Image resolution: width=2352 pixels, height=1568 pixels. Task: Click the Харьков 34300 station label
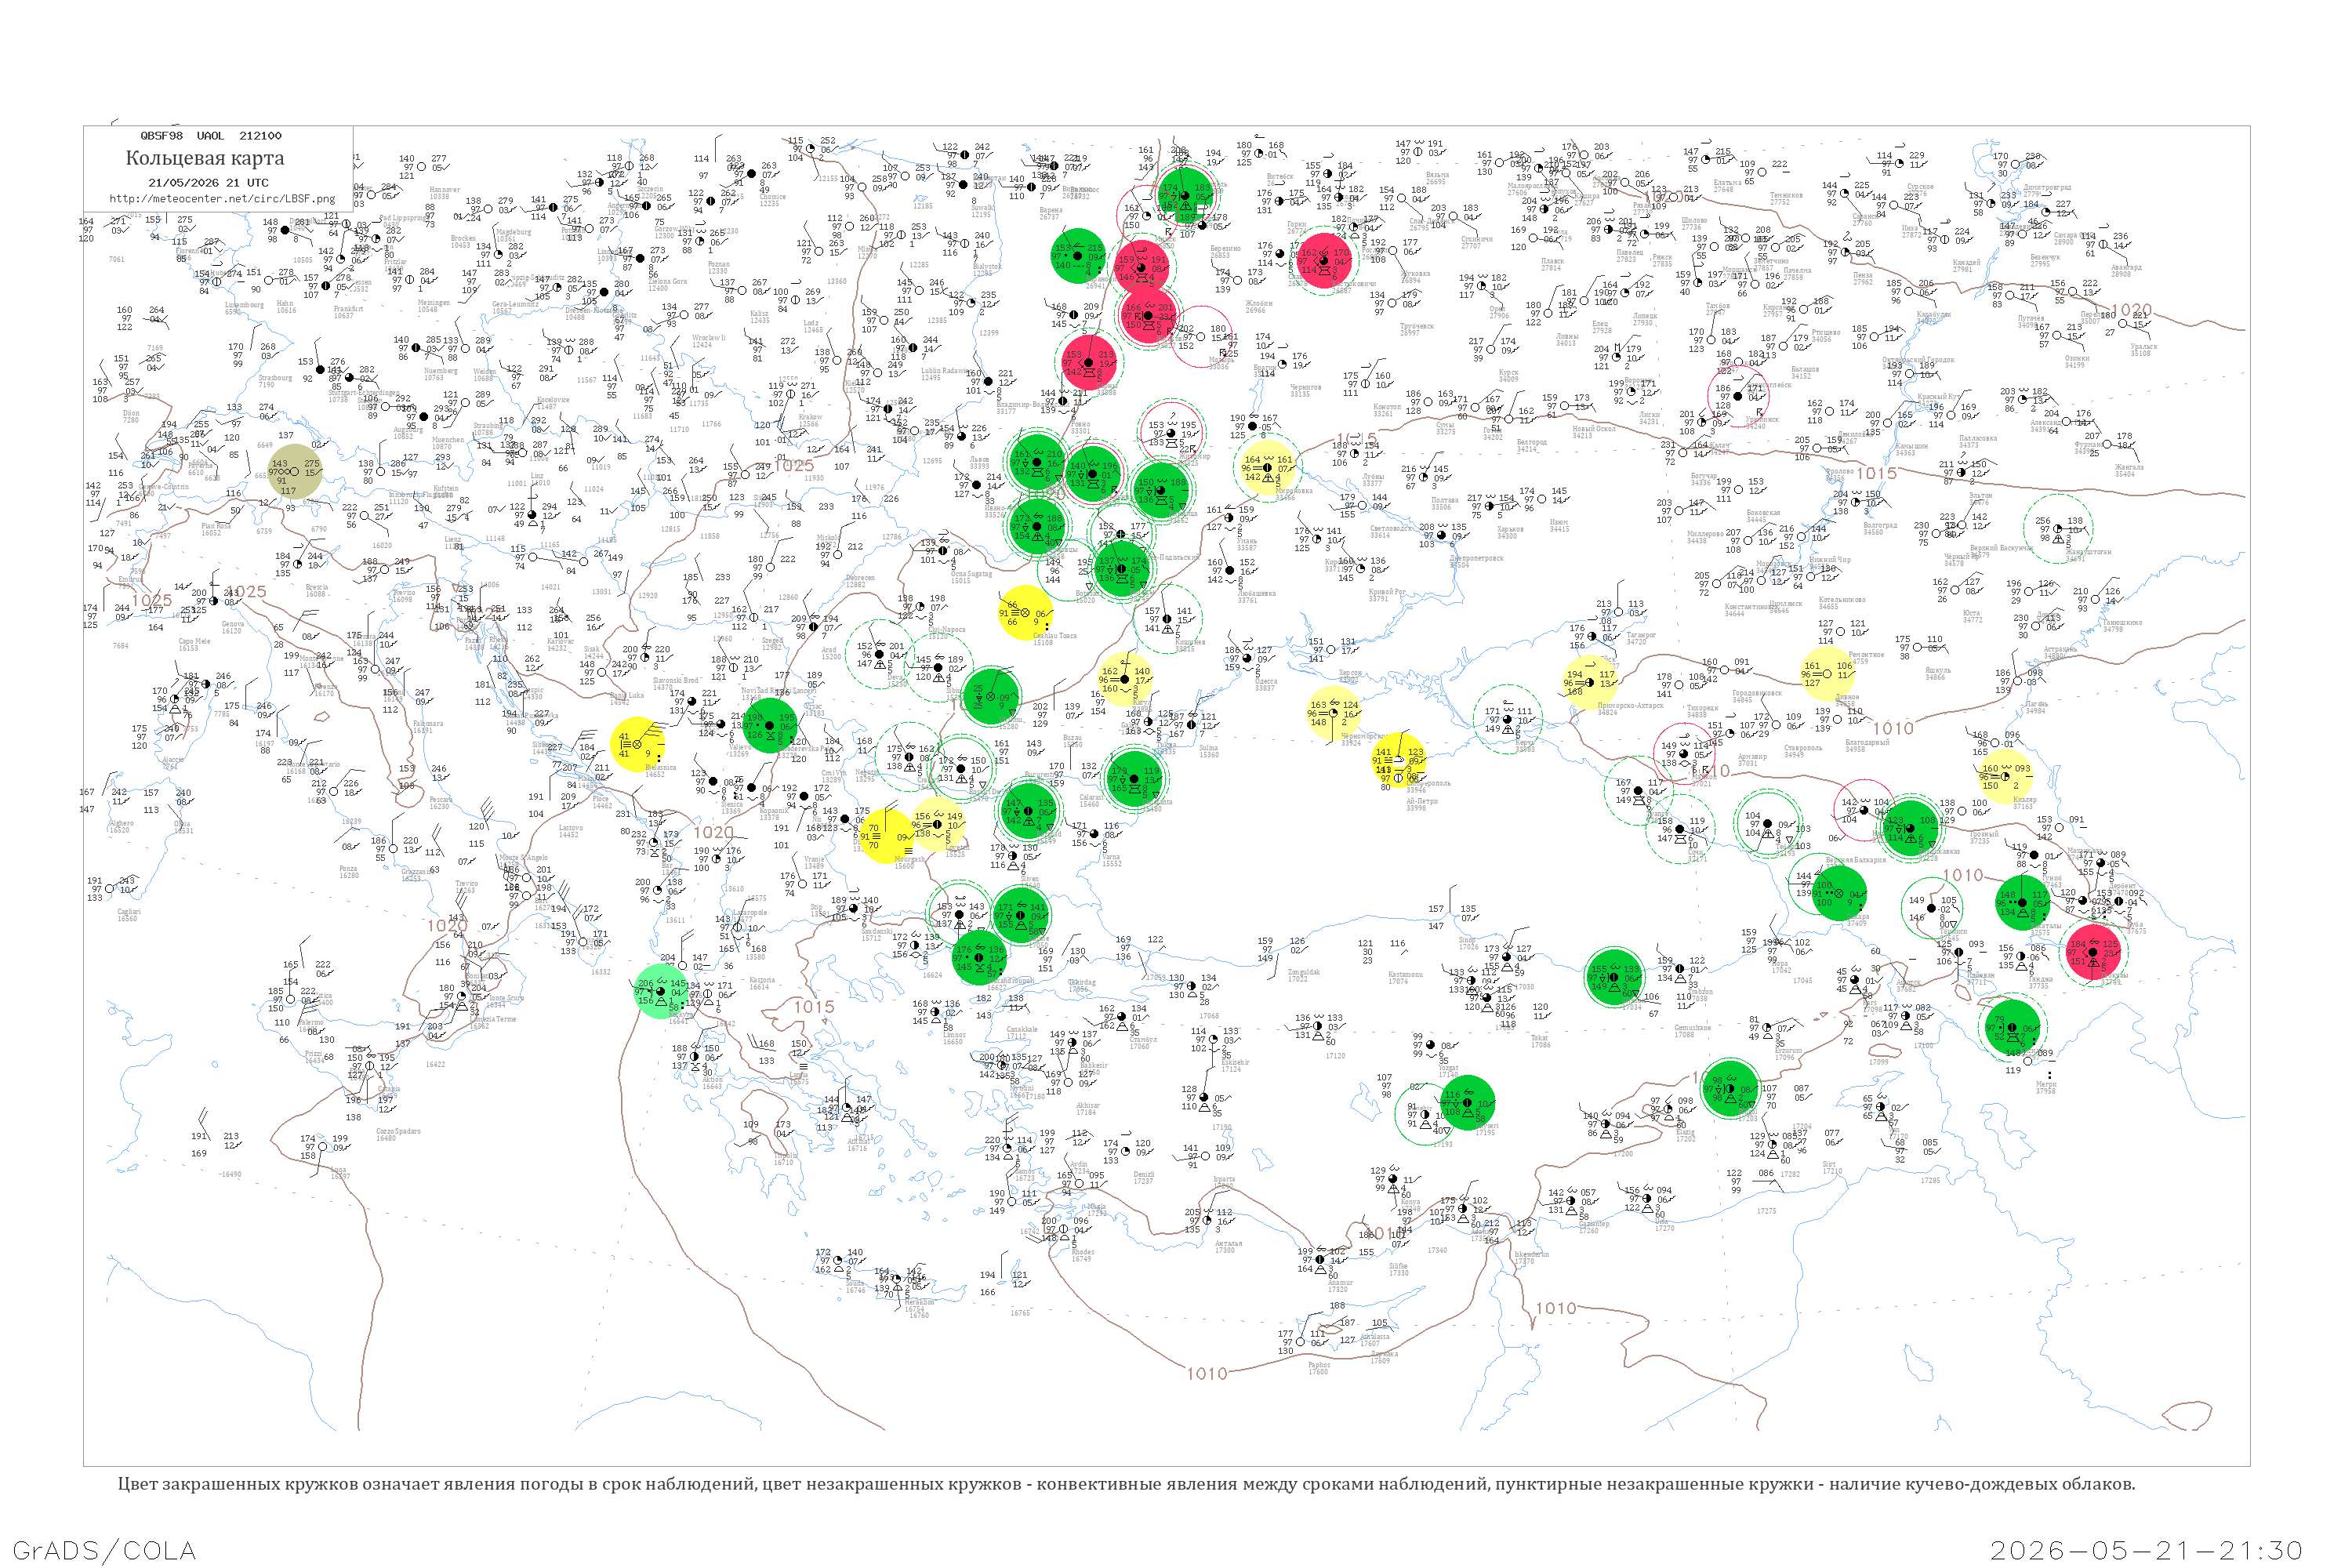tap(1510, 532)
